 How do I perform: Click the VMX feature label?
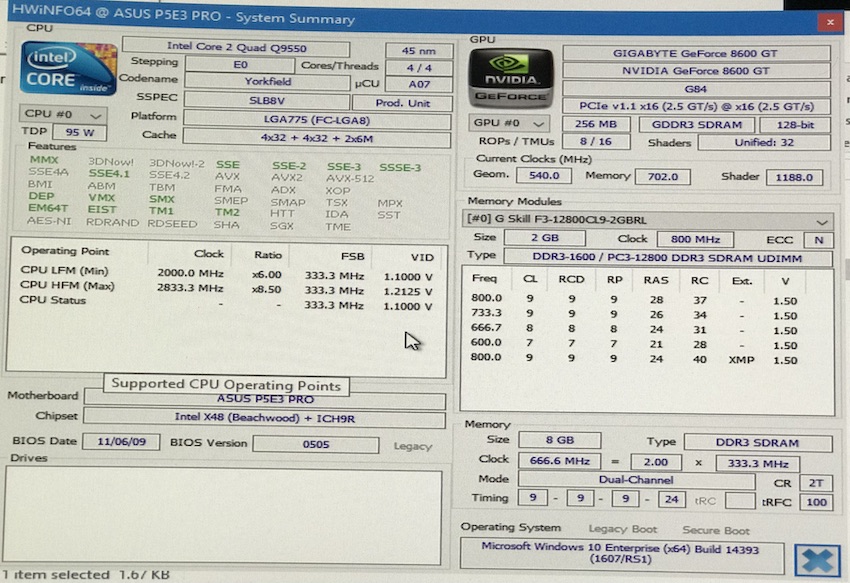pyautogui.click(x=101, y=197)
